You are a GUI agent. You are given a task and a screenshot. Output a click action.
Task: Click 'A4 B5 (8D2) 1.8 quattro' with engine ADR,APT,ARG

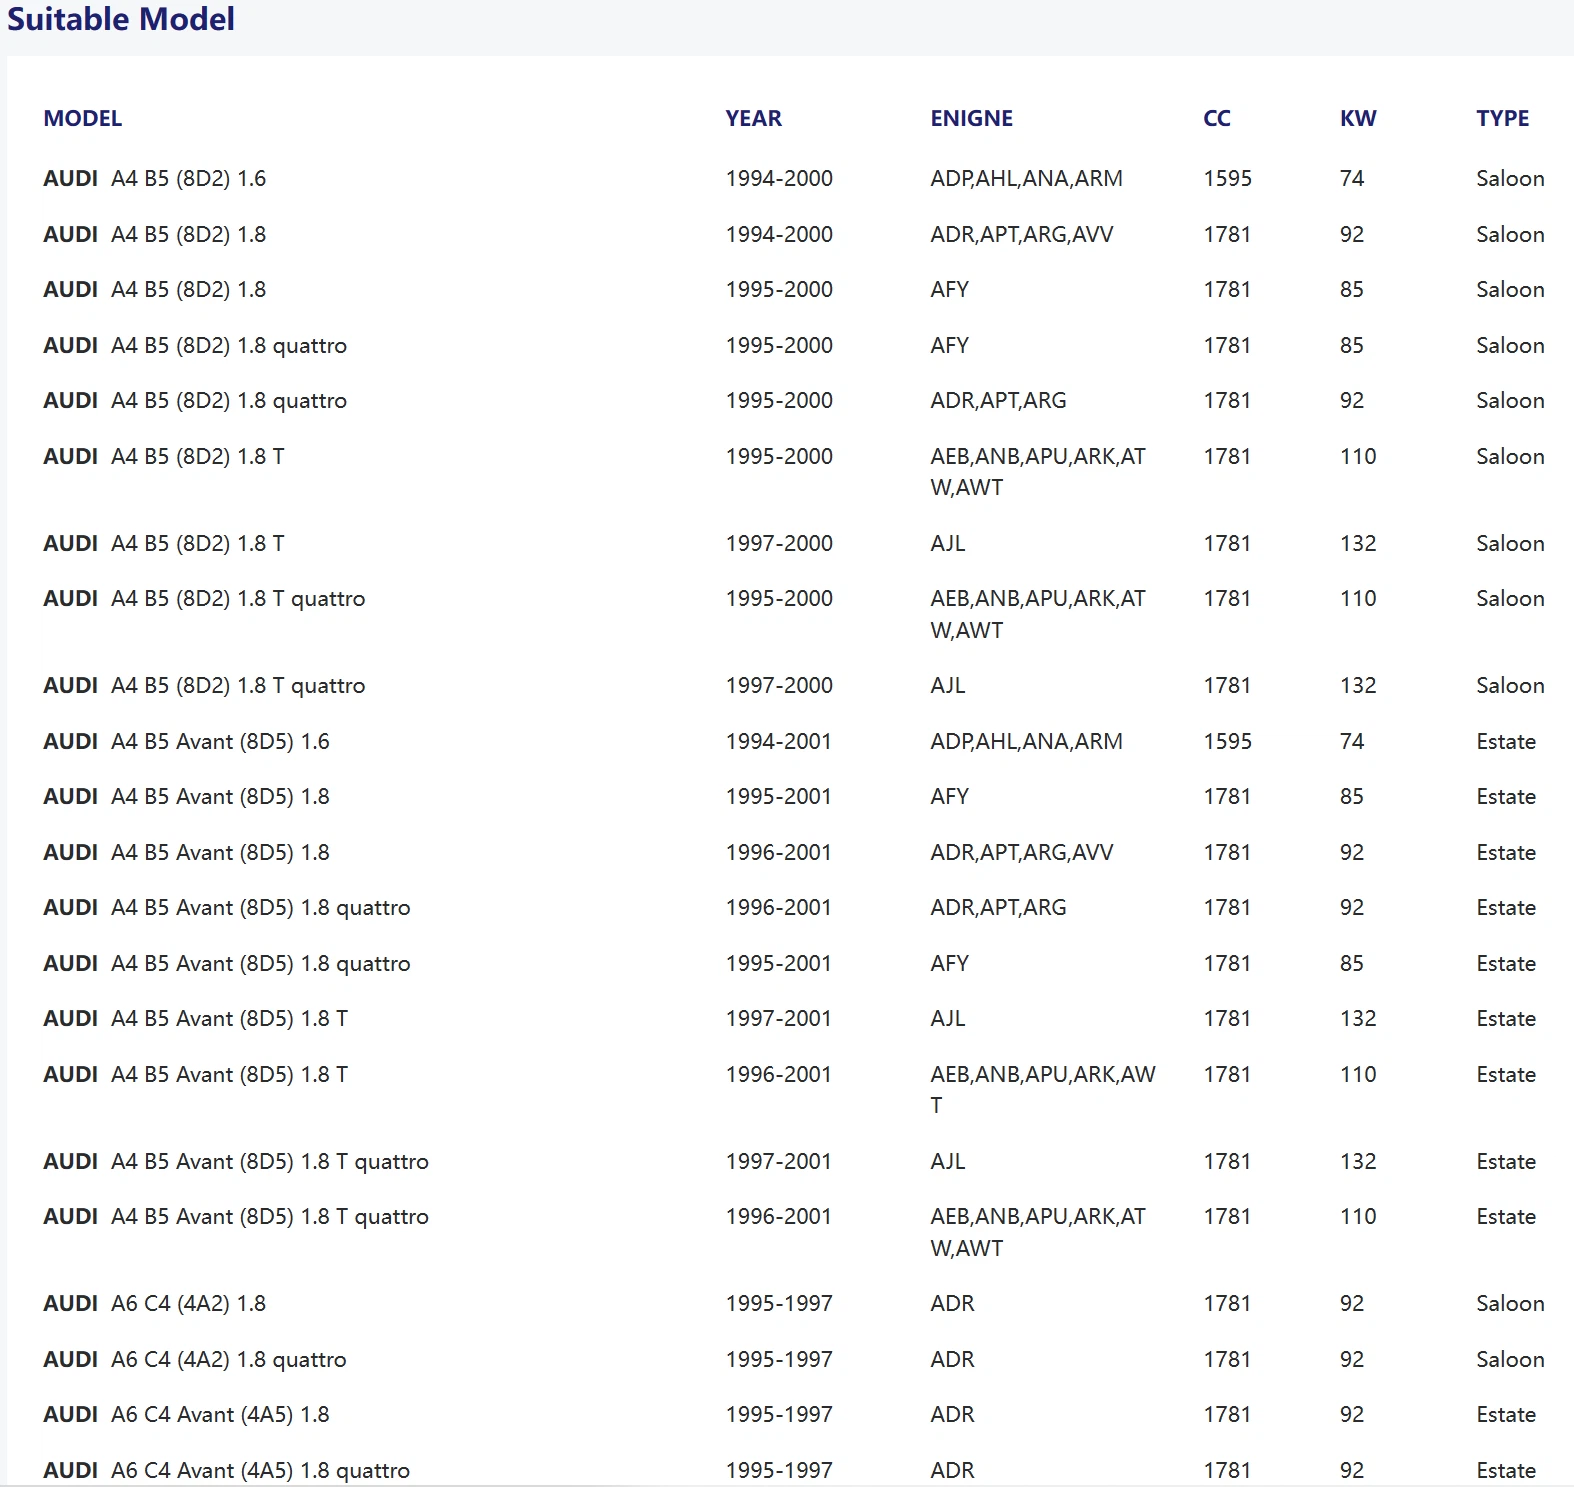[x=195, y=400]
